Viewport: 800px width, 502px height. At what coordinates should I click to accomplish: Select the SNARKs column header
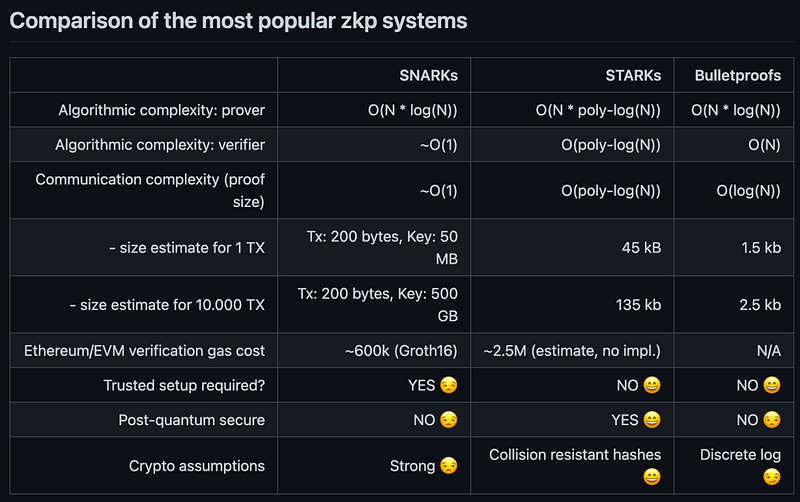pos(431,76)
